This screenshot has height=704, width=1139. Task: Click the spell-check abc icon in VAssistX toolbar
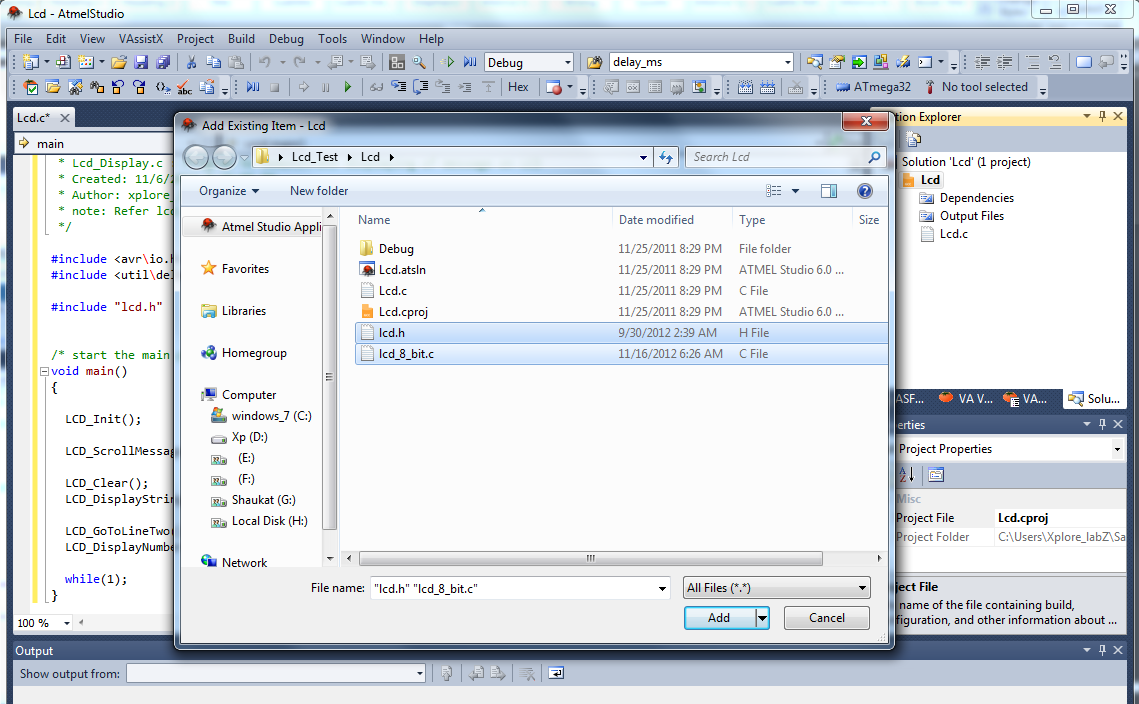[x=185, y=87]
